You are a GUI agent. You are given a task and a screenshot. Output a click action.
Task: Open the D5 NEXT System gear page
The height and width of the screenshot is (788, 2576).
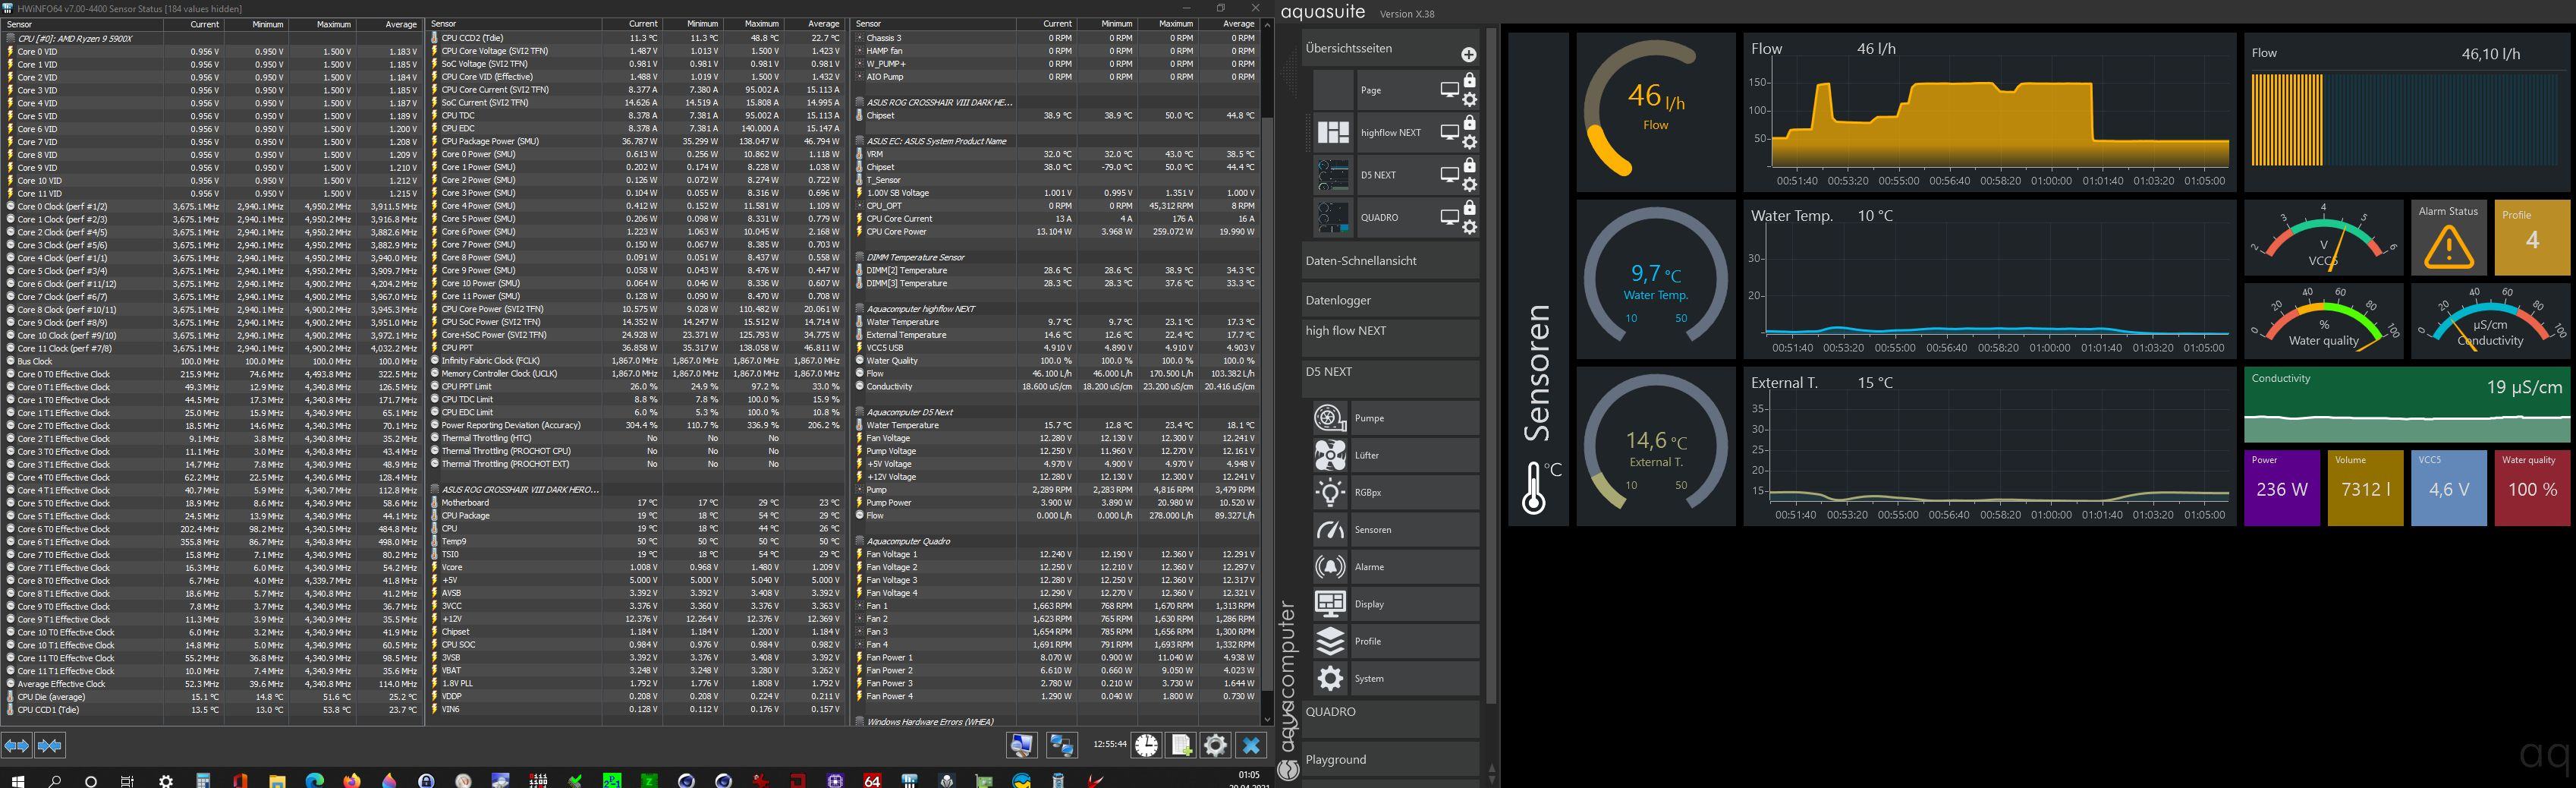click(1395, 678)
